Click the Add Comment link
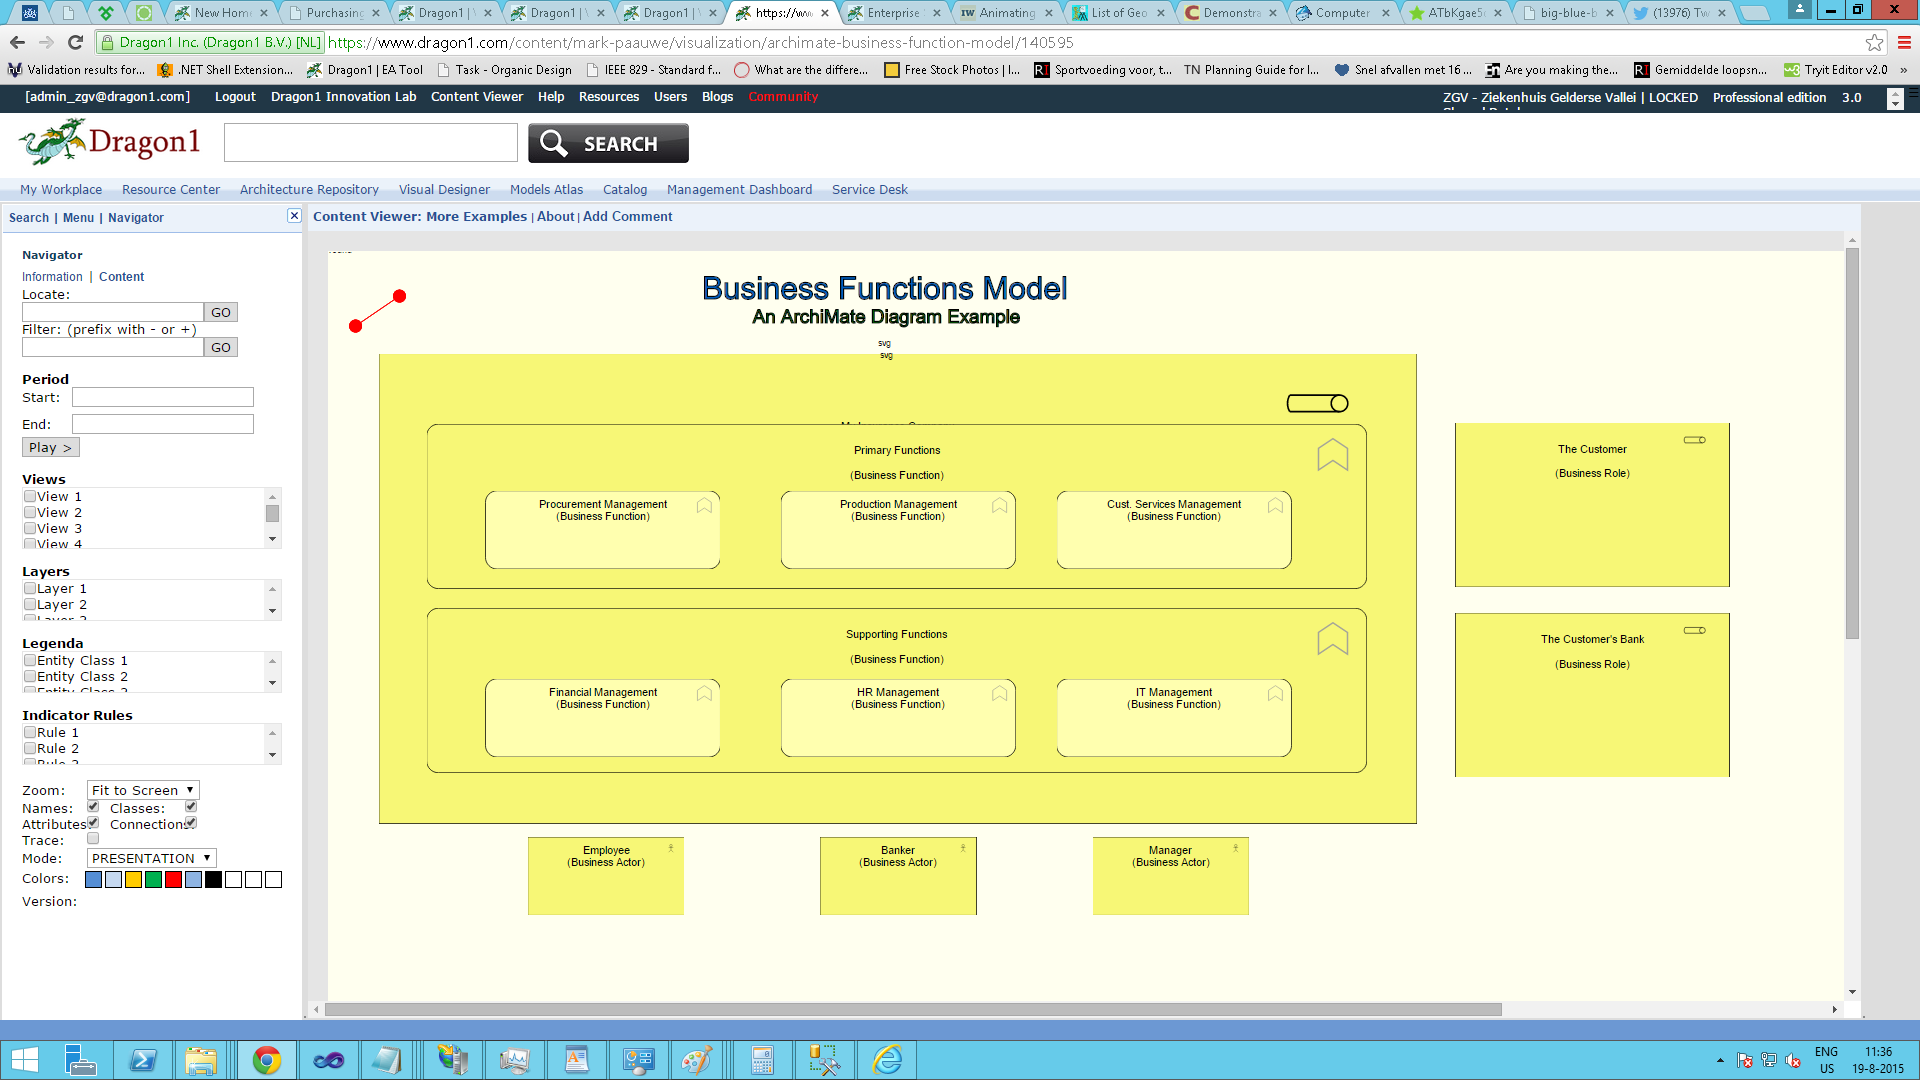The height and width of the screenshot is (1080, 1920). (627, 216)
